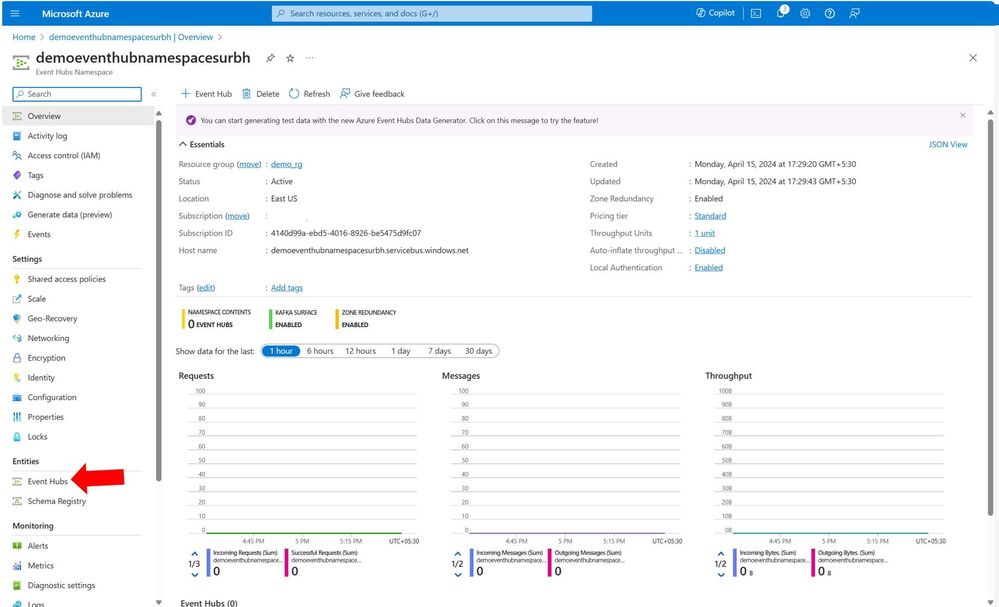Refresh the namespace overview
999x607 pixels.
[x=310, y=94]
